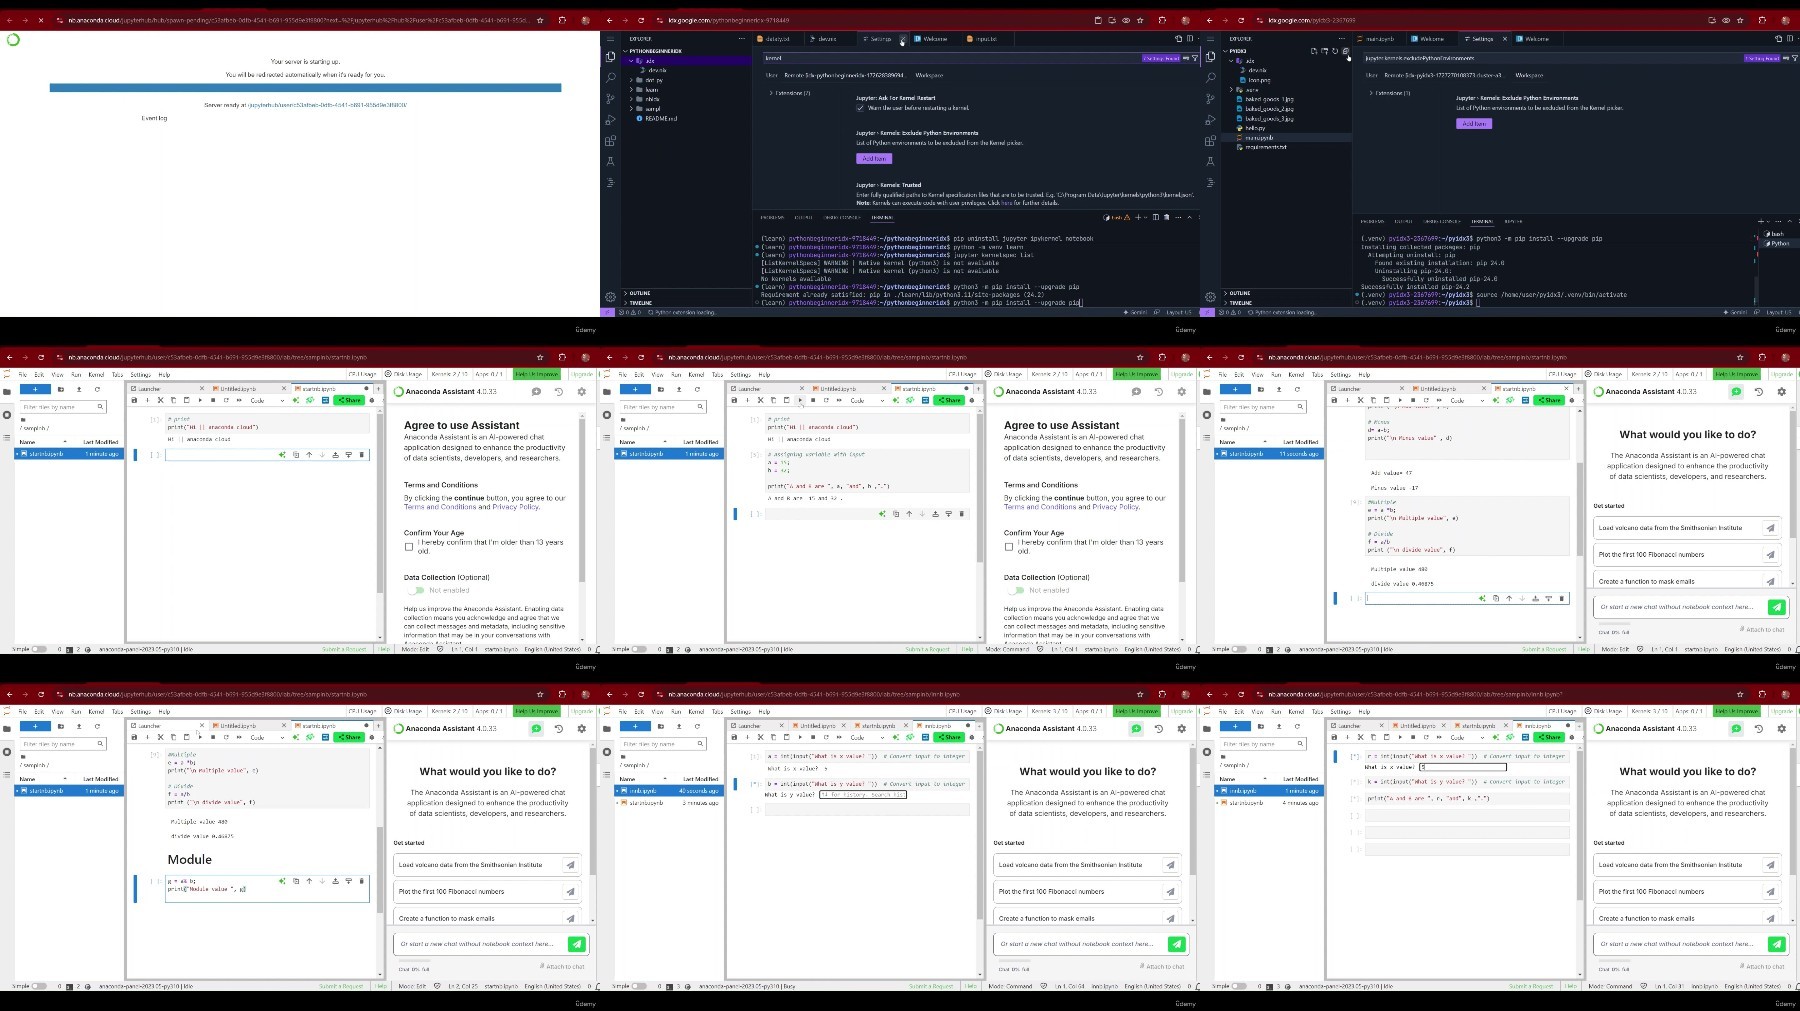Toggle Simple mode switch in bottom-right frame
The width and height of the screenshot is (1800, 1011).
(x=1239, y=986)
